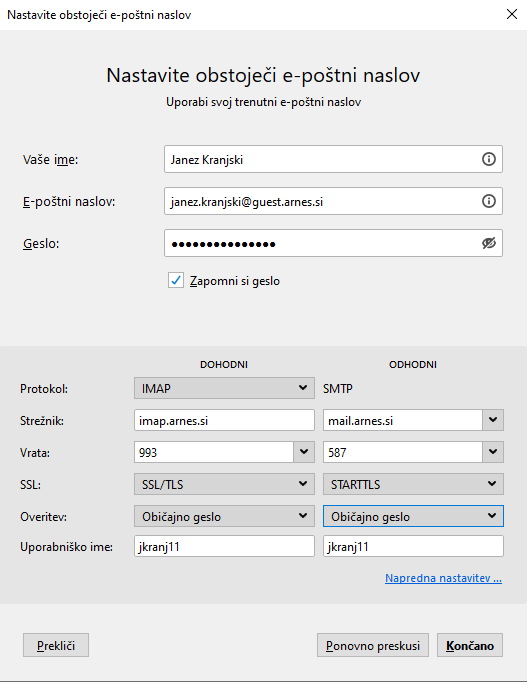Viewport: 527px width, 682px height.
Task: Close the account setup dialog window
Action: [512, 14]
